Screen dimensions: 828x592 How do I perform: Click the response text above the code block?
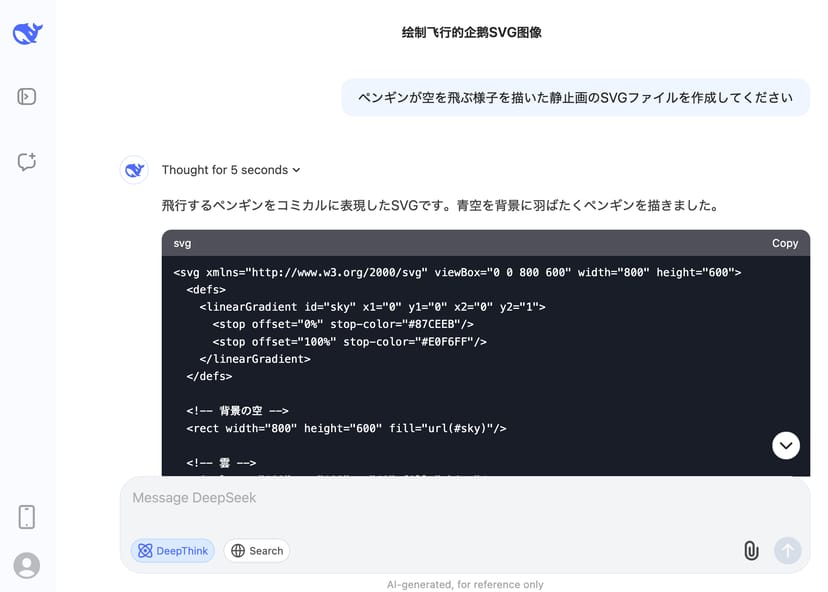coord(440,205)
